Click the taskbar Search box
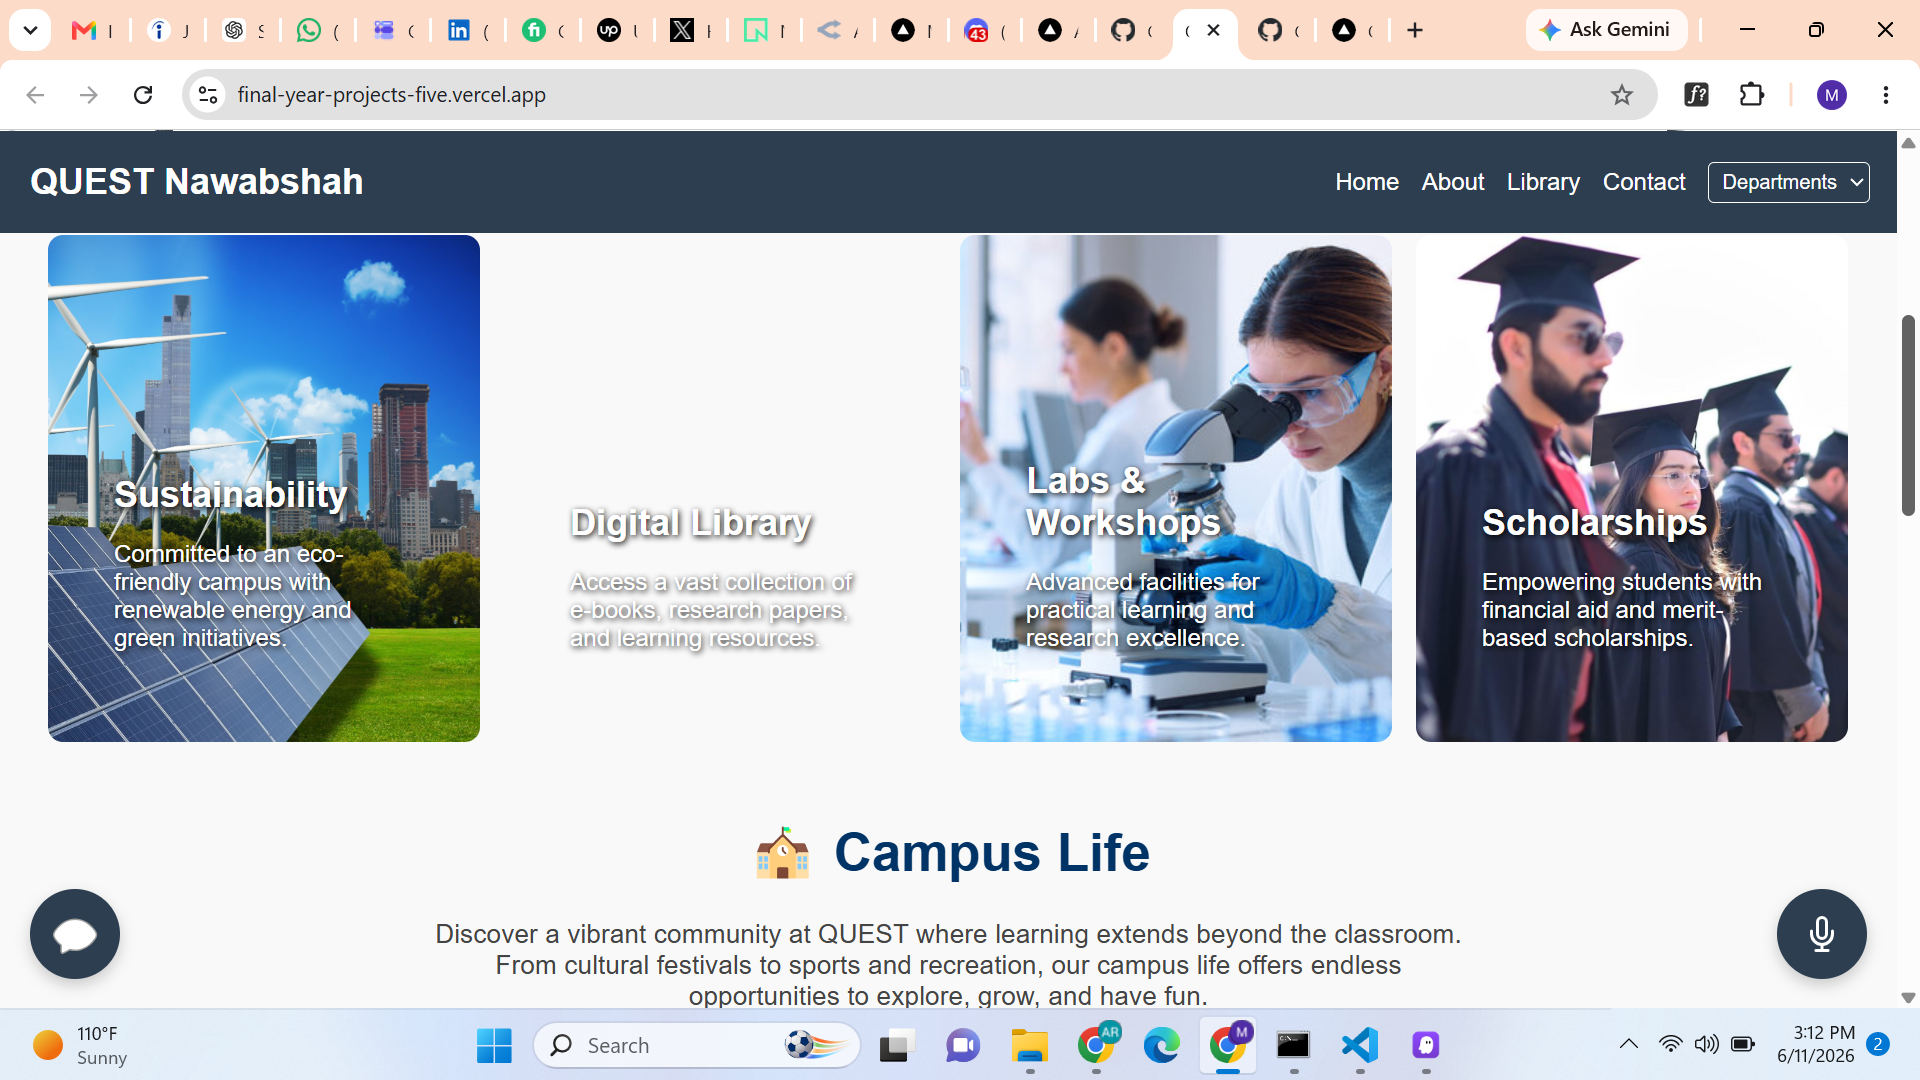The image size is (1920, 1080). click(697, 1045)
